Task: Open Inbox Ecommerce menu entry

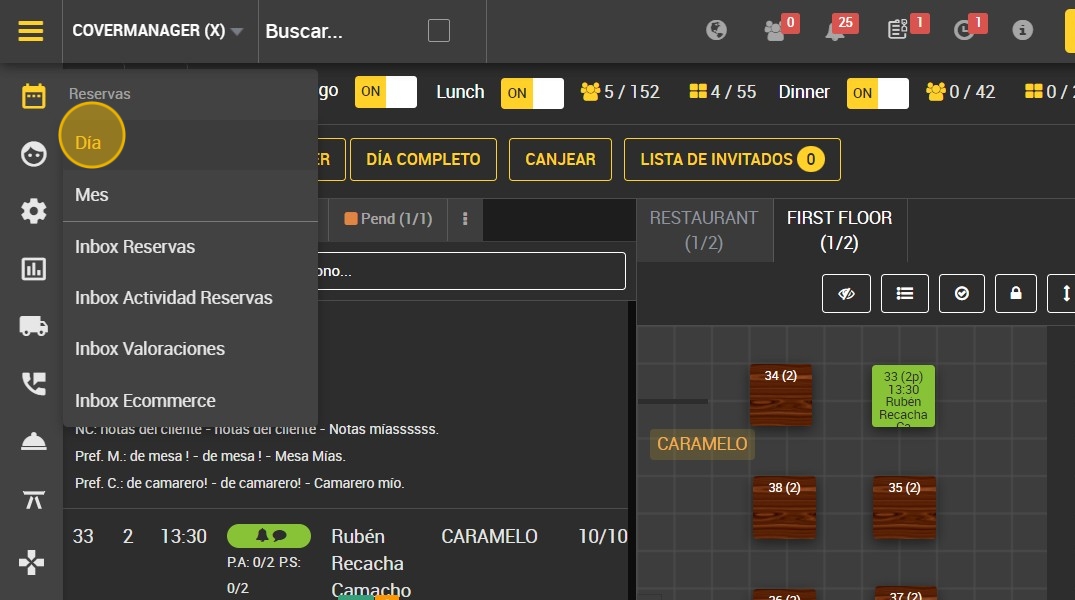Action: [x=145, y=400]
